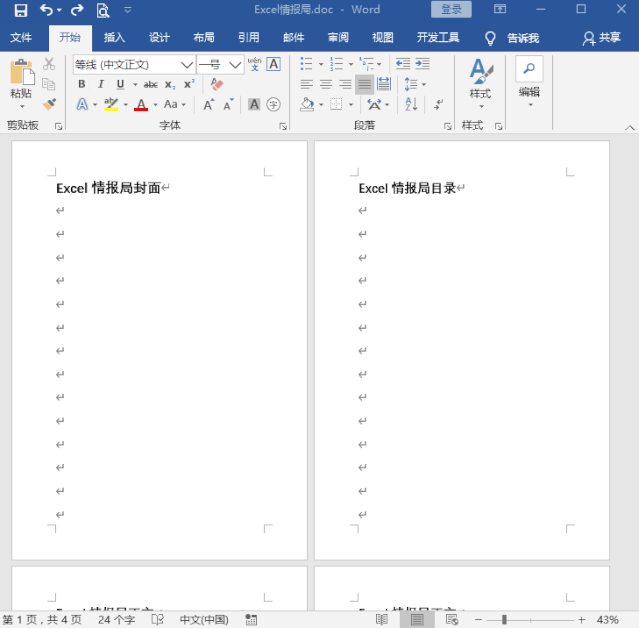Viewport: 639px width, 628px height.
Task: Click the zoom slider handle
Action: coord(504,620)
